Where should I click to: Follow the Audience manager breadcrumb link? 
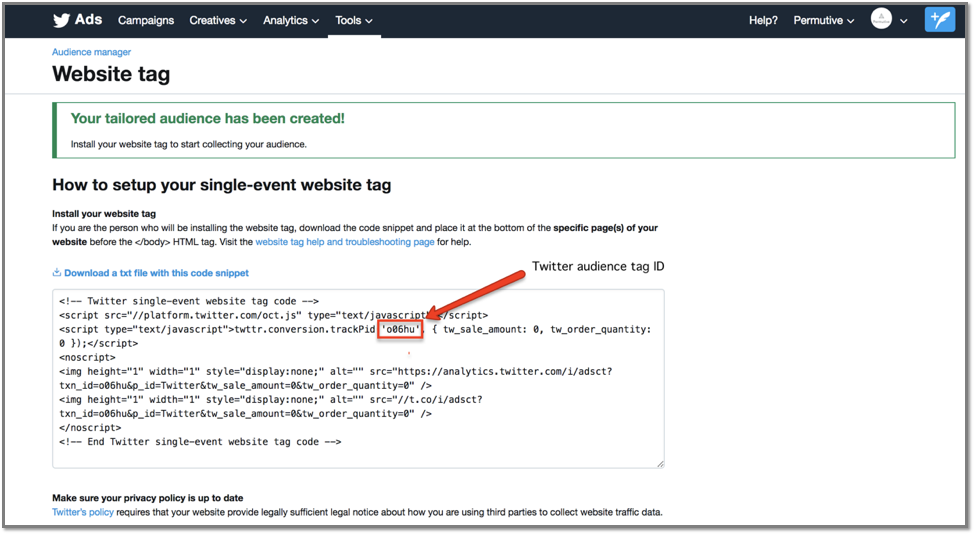tap(91, 52)
